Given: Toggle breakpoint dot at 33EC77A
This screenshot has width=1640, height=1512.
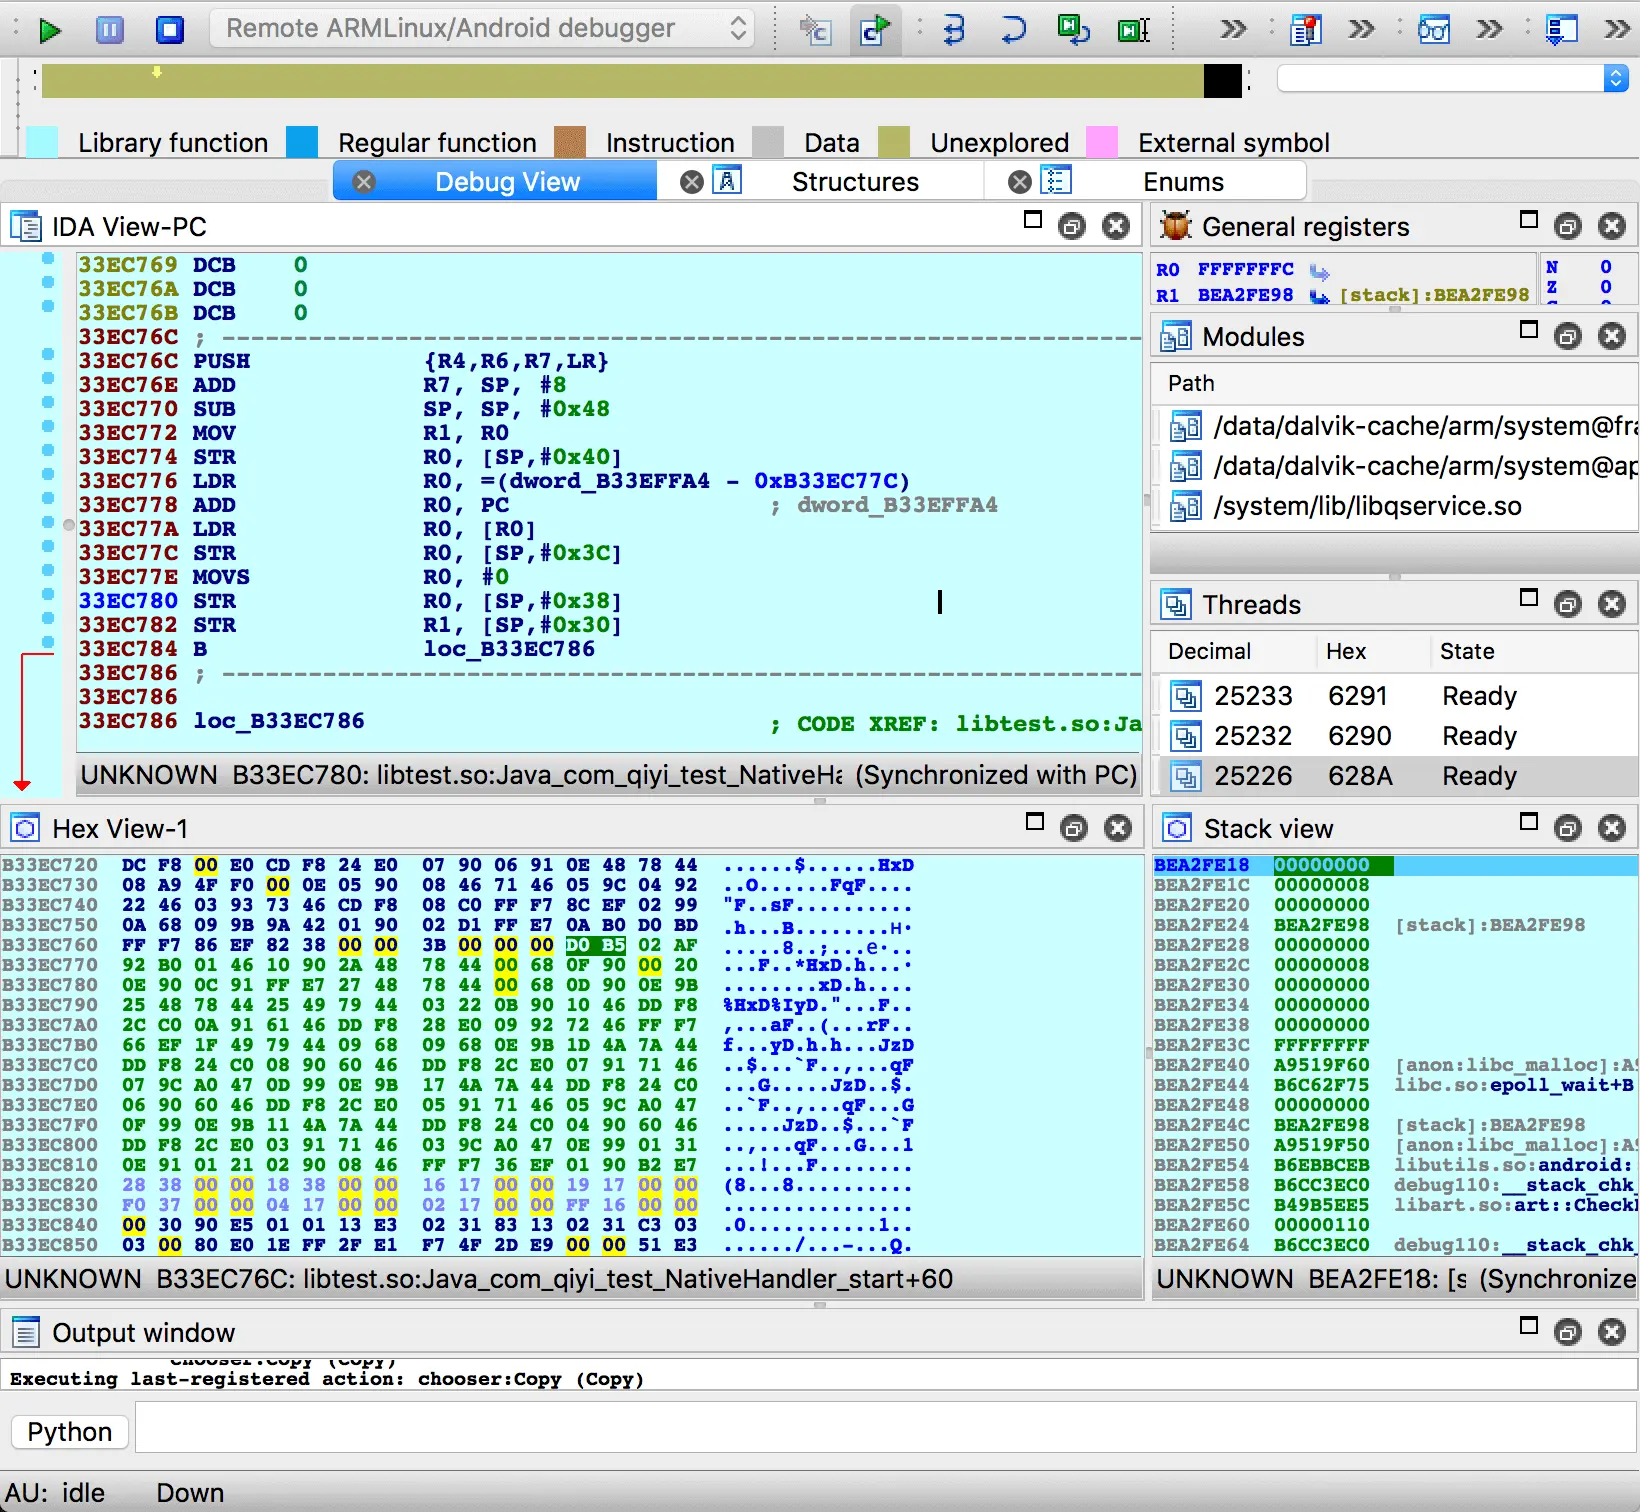Looking at the screenshot, I should [48, 522].
